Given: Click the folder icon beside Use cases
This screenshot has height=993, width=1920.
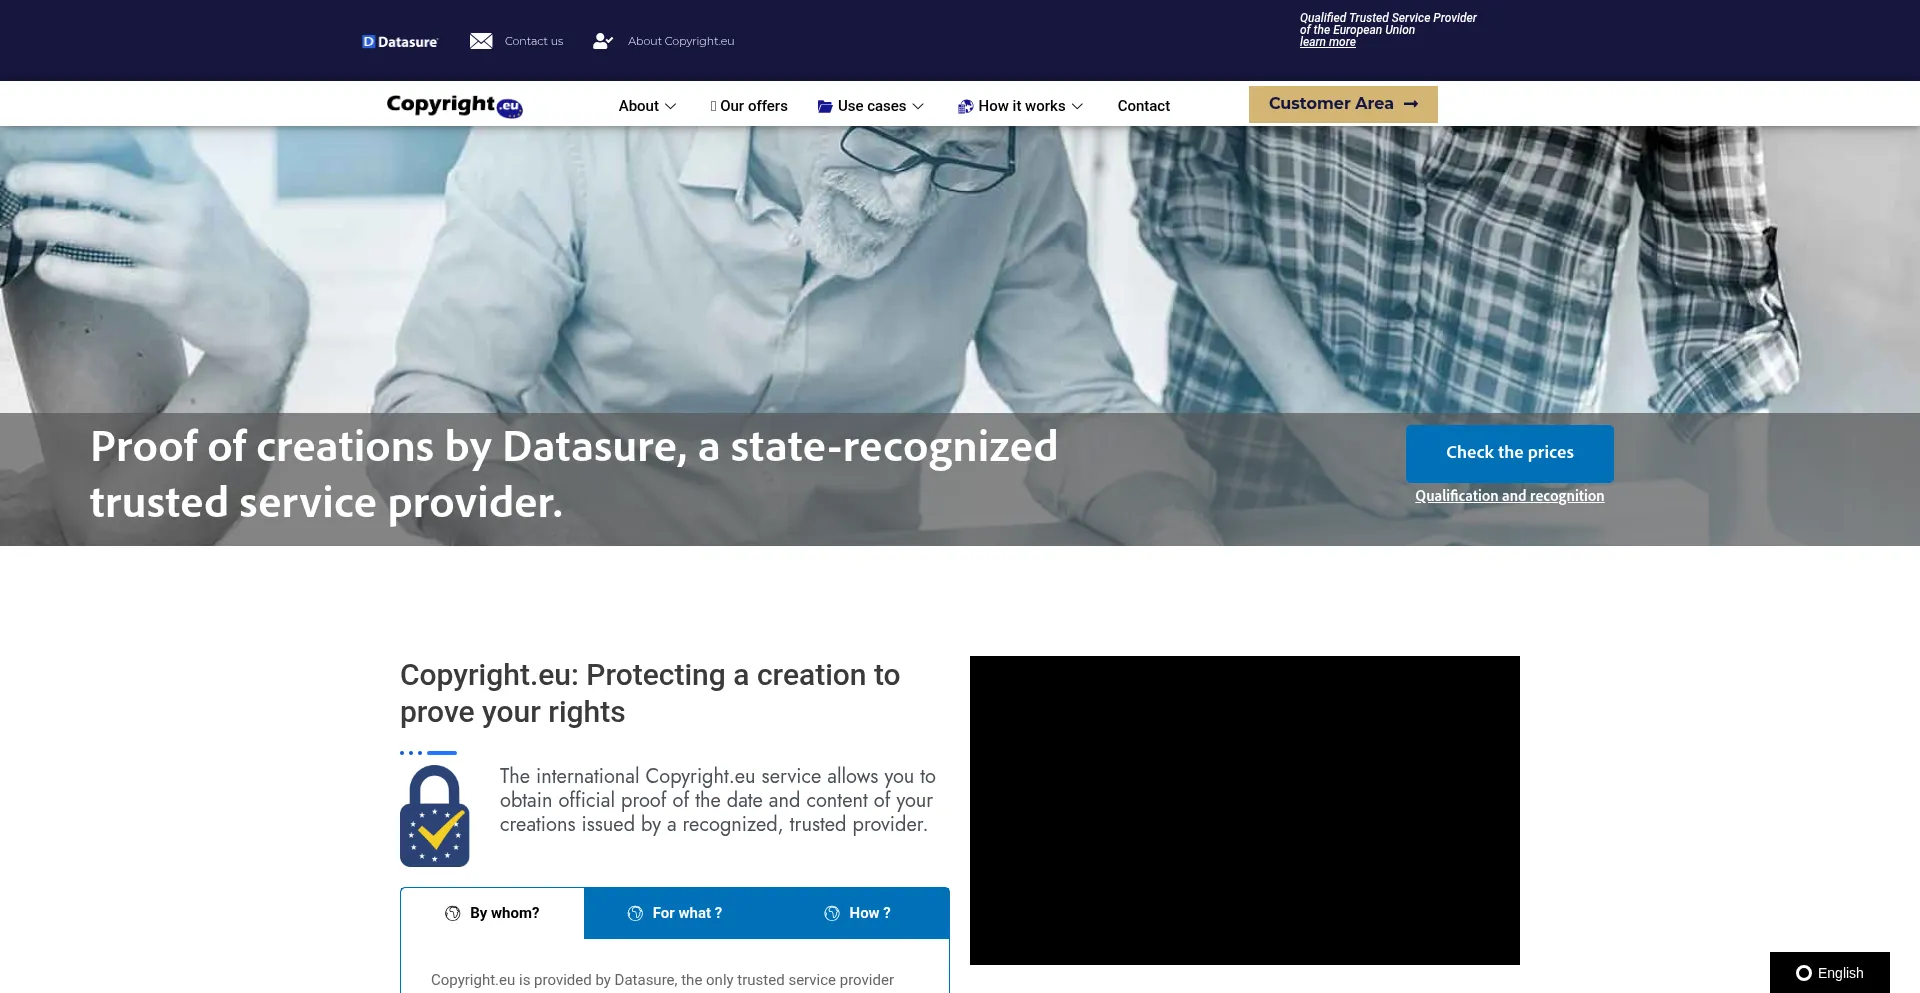Looking at the screenshot, I should point(825,106).
